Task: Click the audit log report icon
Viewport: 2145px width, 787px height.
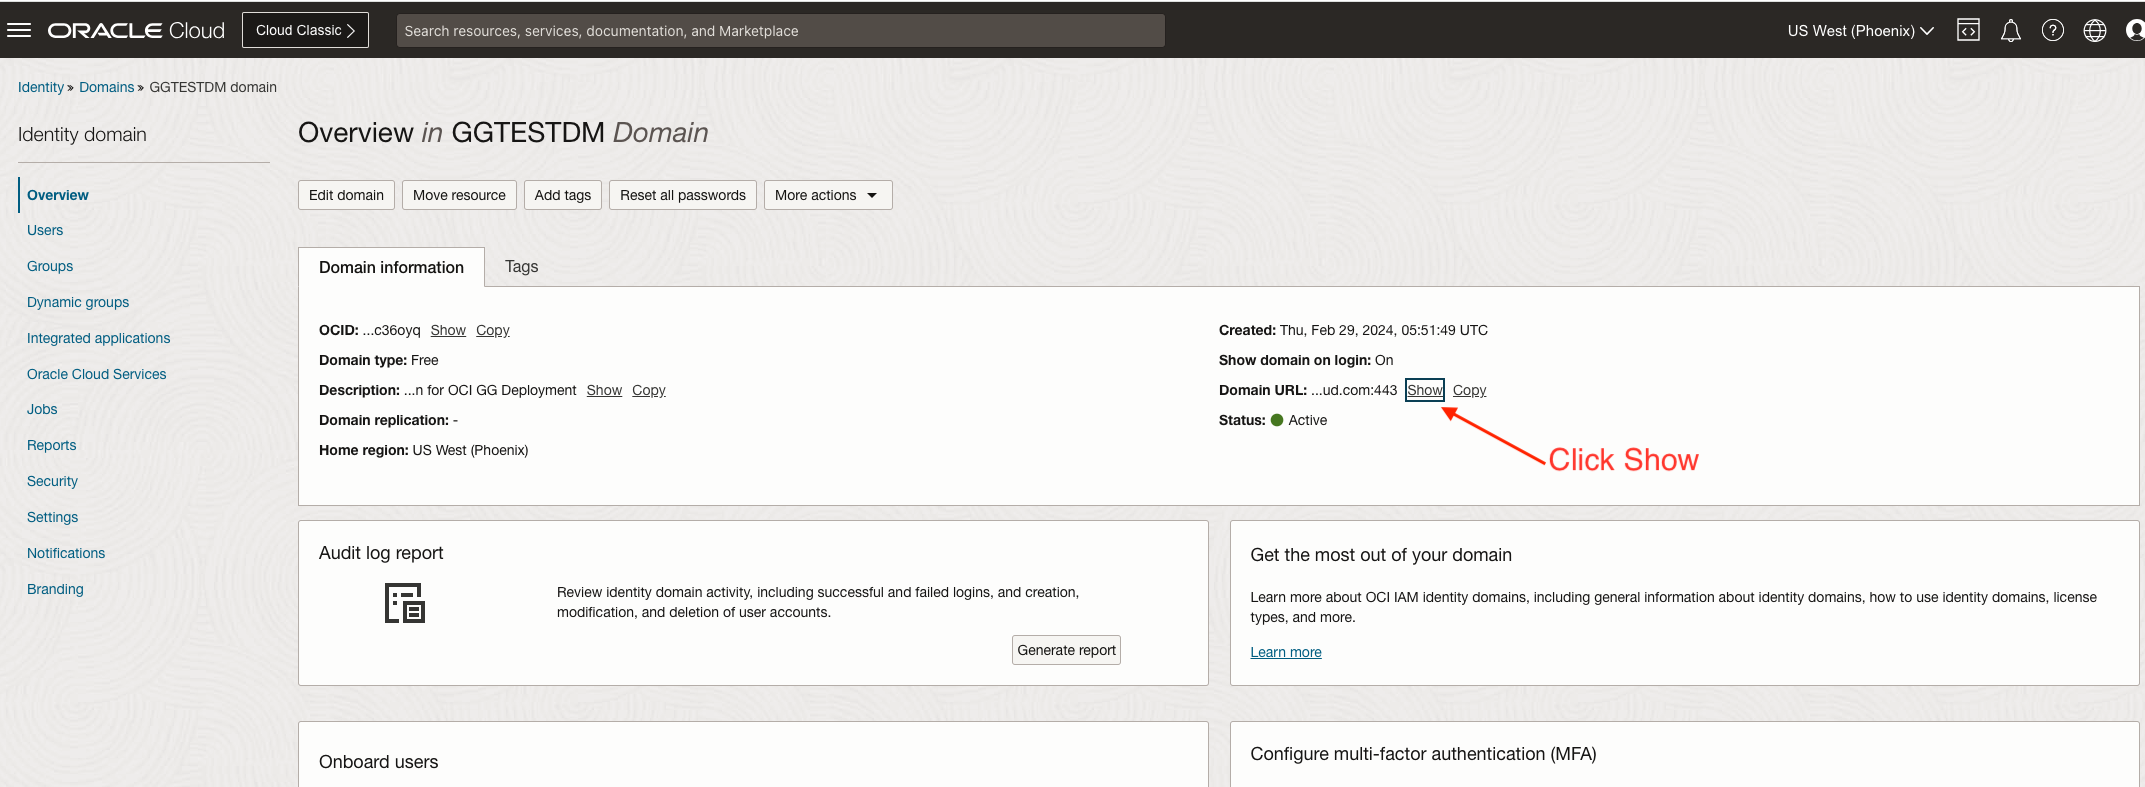Action: pyautogui.click(x=405, y=603)
